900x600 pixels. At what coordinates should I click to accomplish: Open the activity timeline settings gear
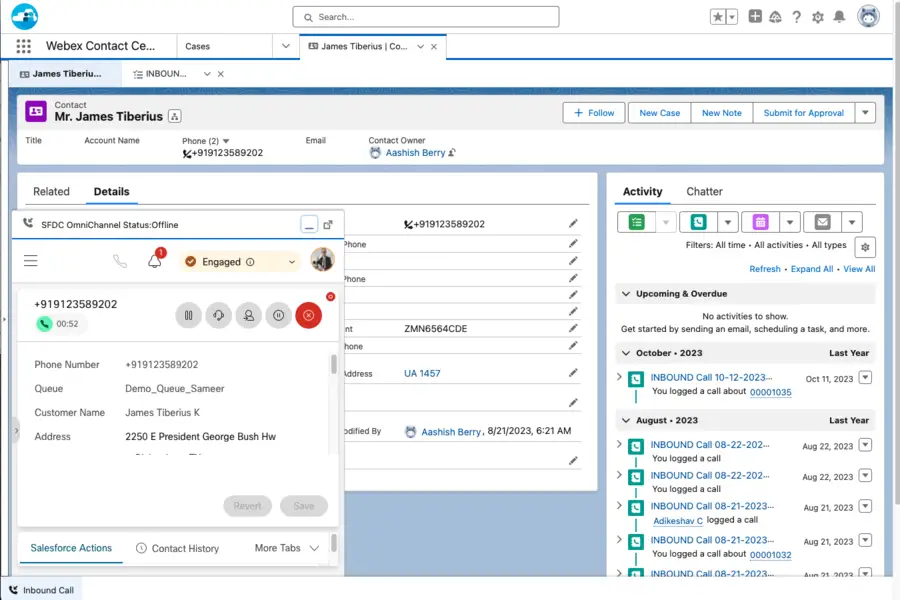tap(865, 247)
